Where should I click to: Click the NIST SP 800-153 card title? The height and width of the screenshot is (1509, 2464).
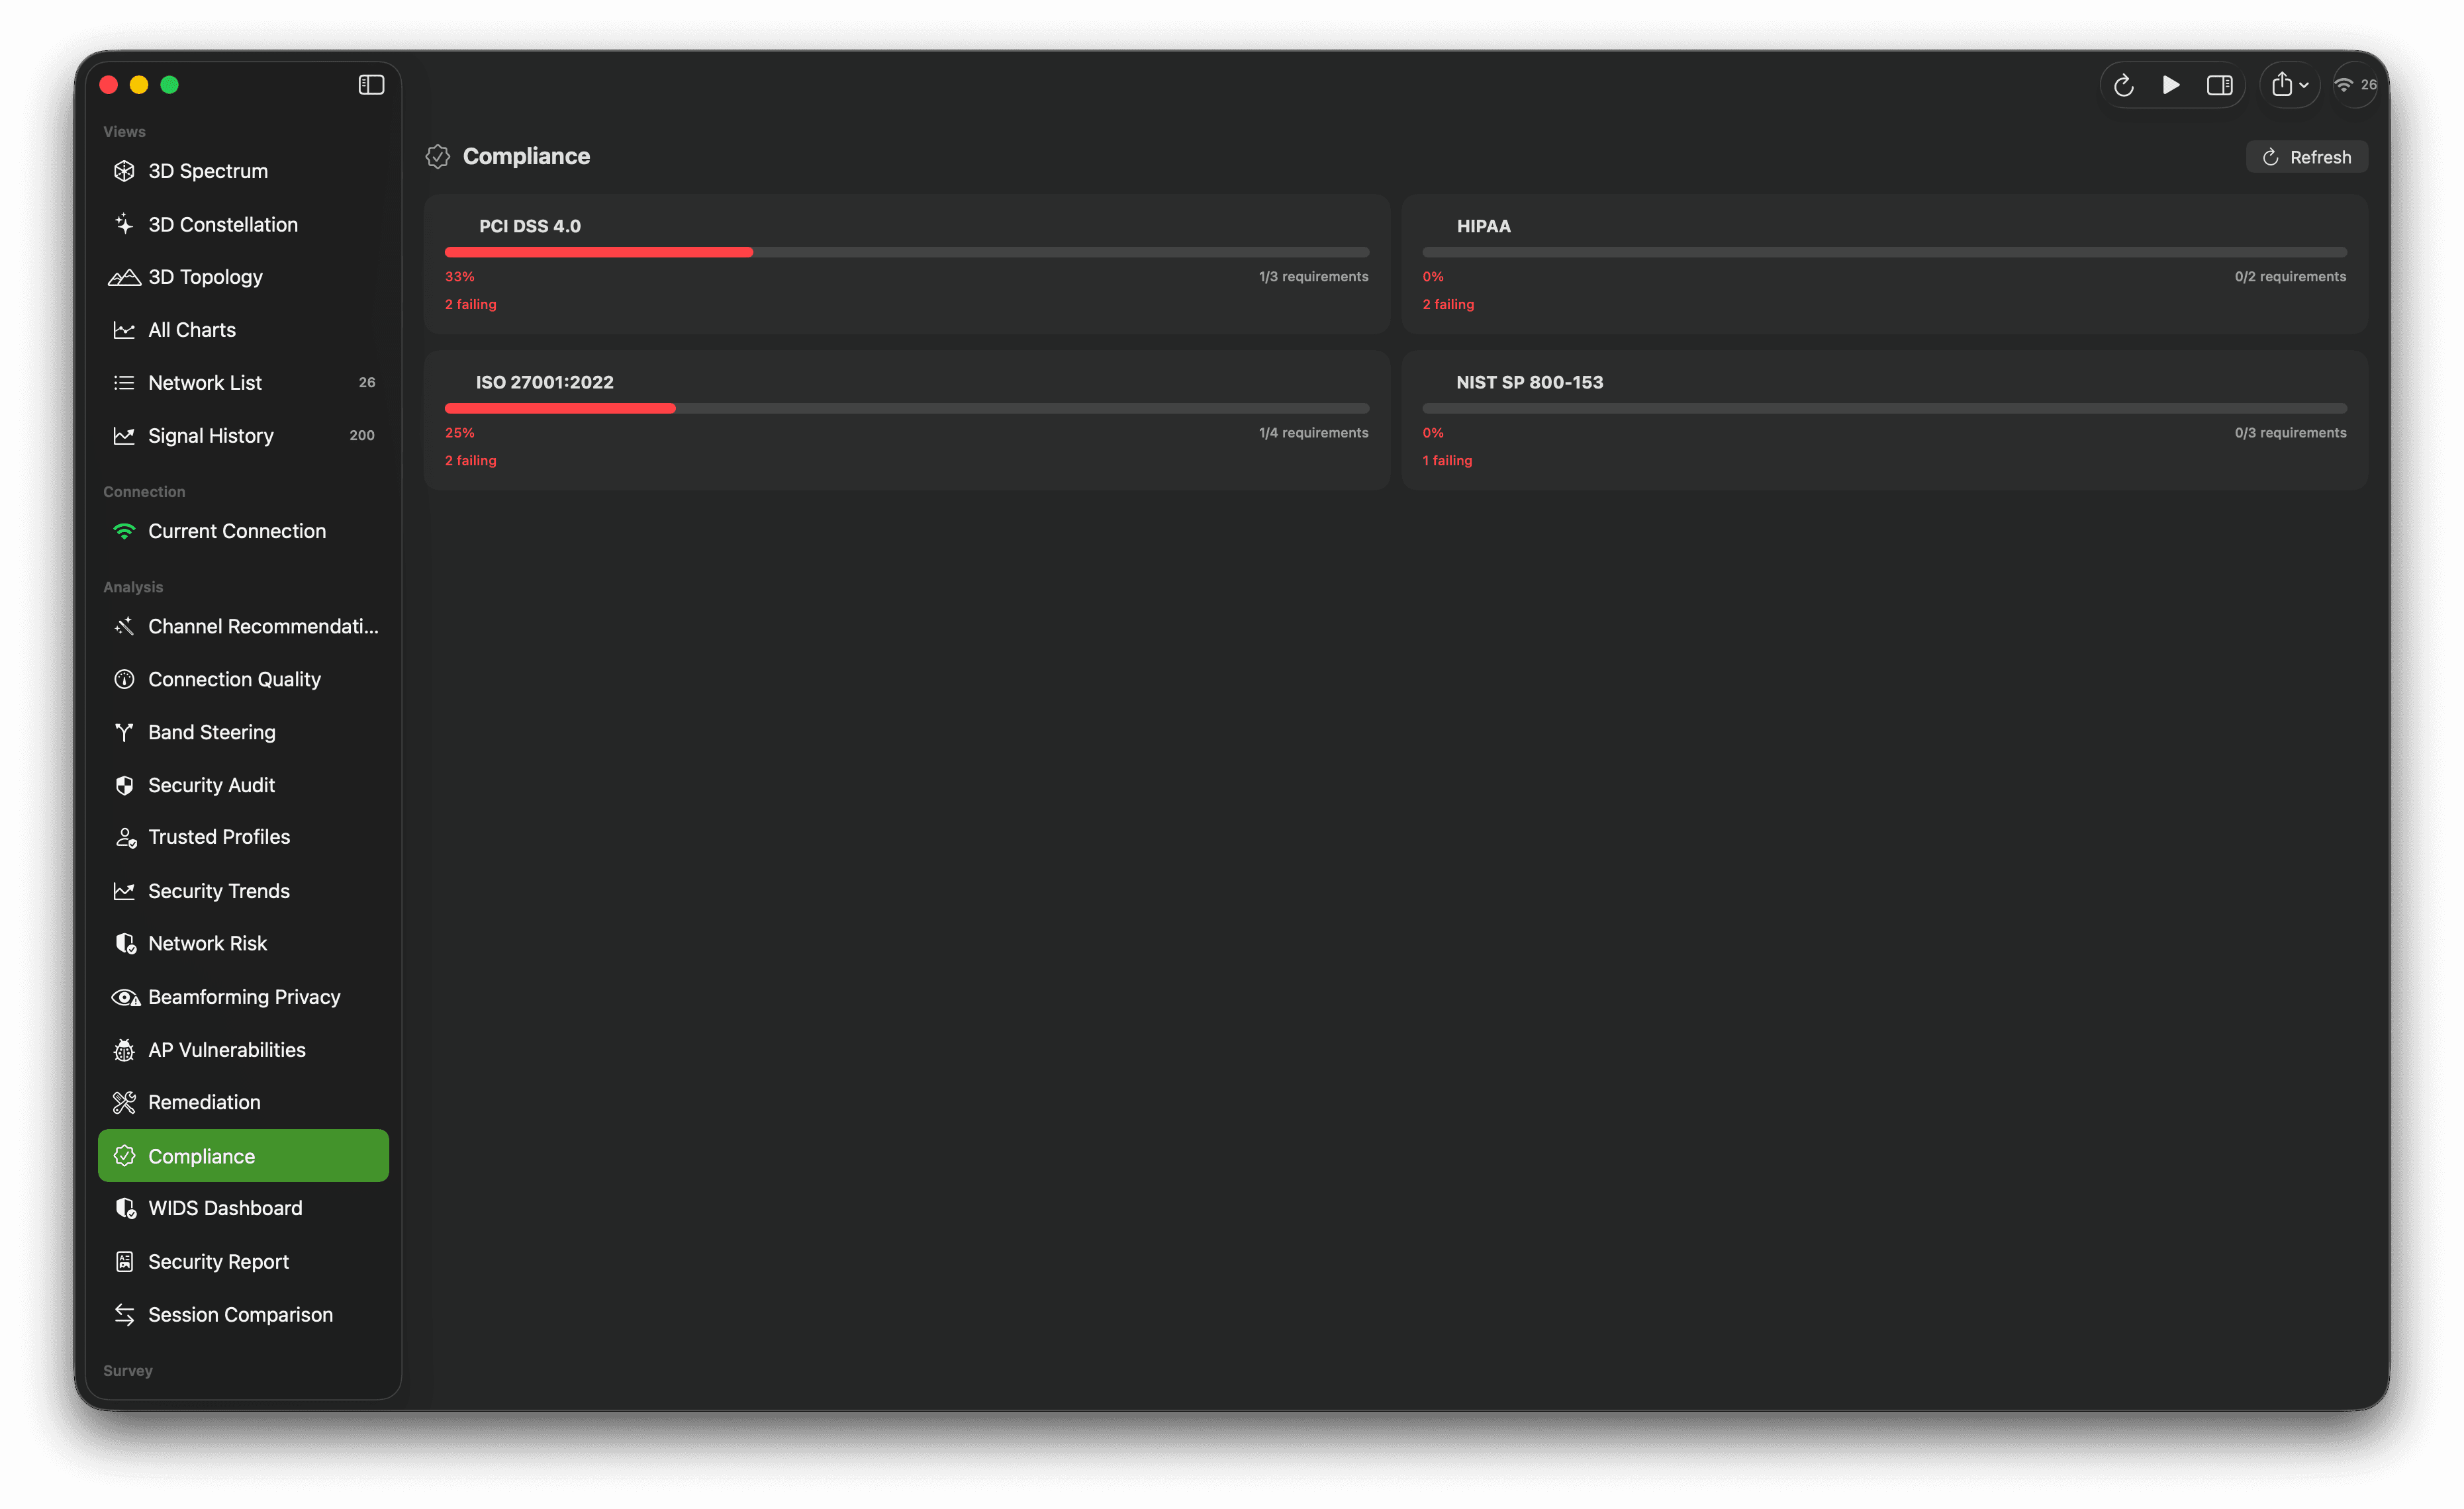1529,382
